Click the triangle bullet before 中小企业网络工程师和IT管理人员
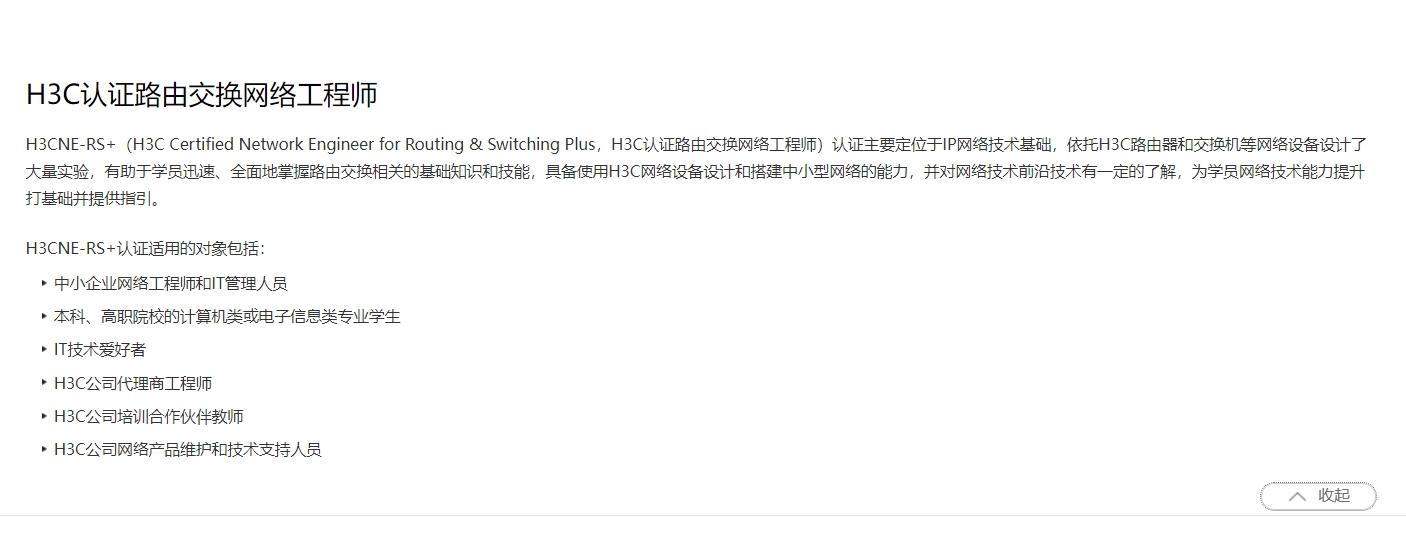Viewport: 1406px width, 551px height. [x=44, y=283]
